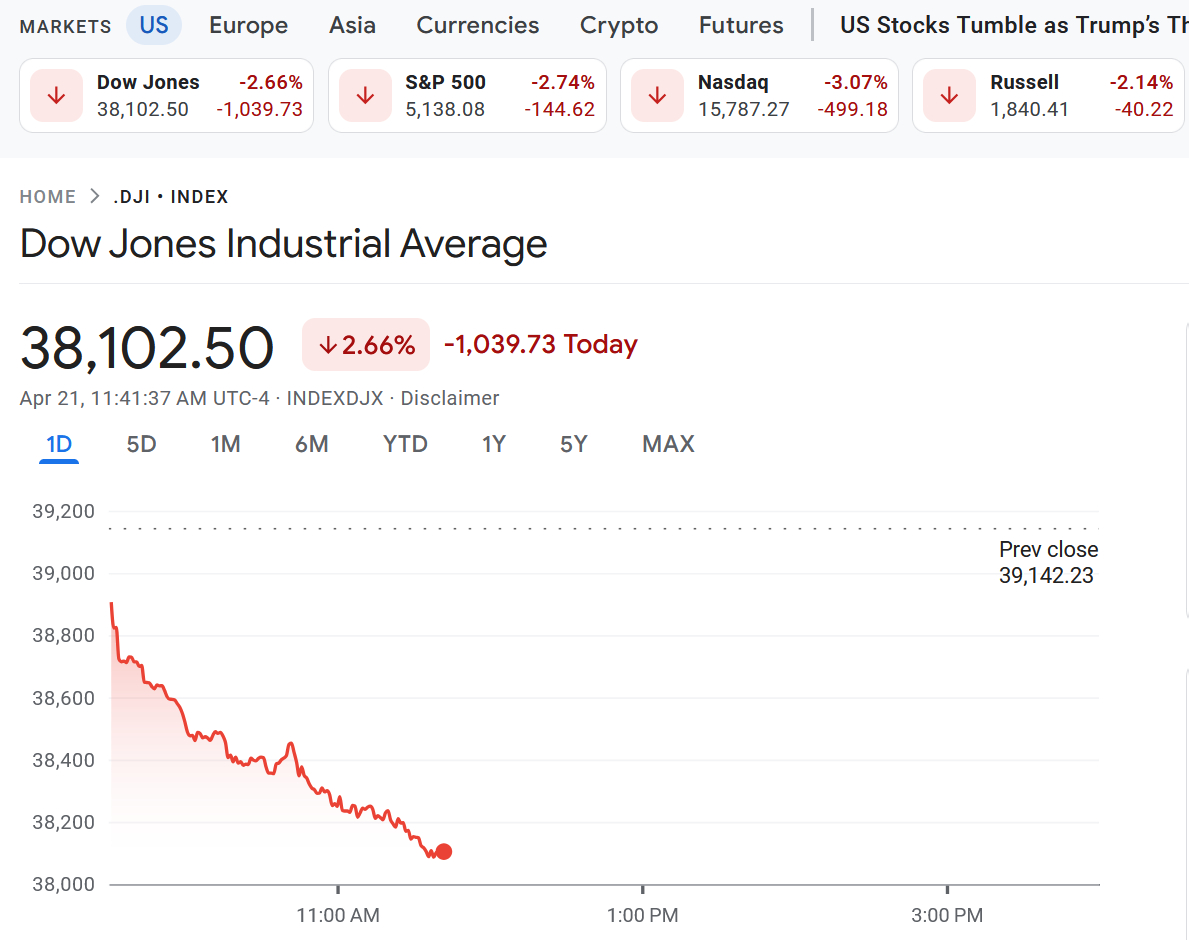
Task: Click the Nasdaq red down-arrow icon
Action: (x=657, y=96)
